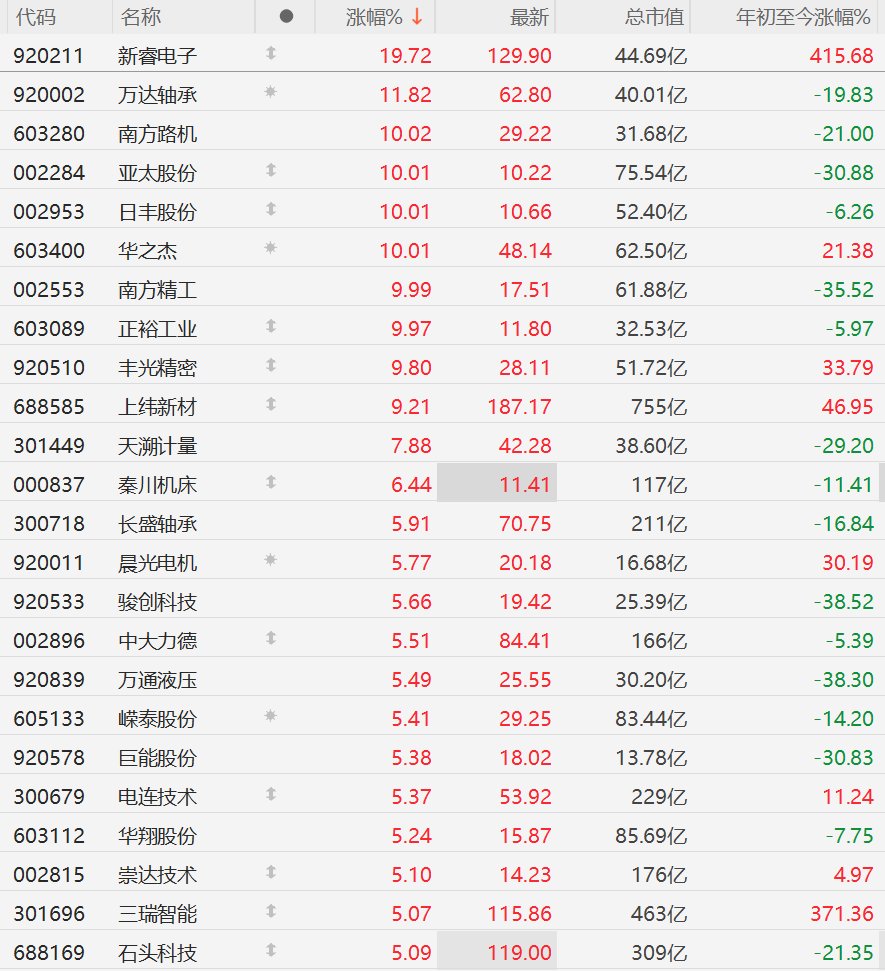
Task: Click year-to-date gain 371.36
Action: (842, 914)
